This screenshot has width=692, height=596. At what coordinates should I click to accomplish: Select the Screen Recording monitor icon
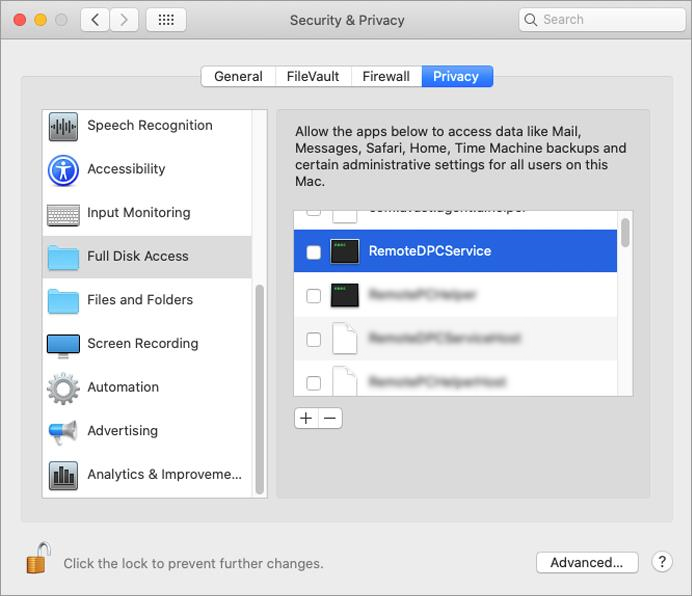[63, 344]
